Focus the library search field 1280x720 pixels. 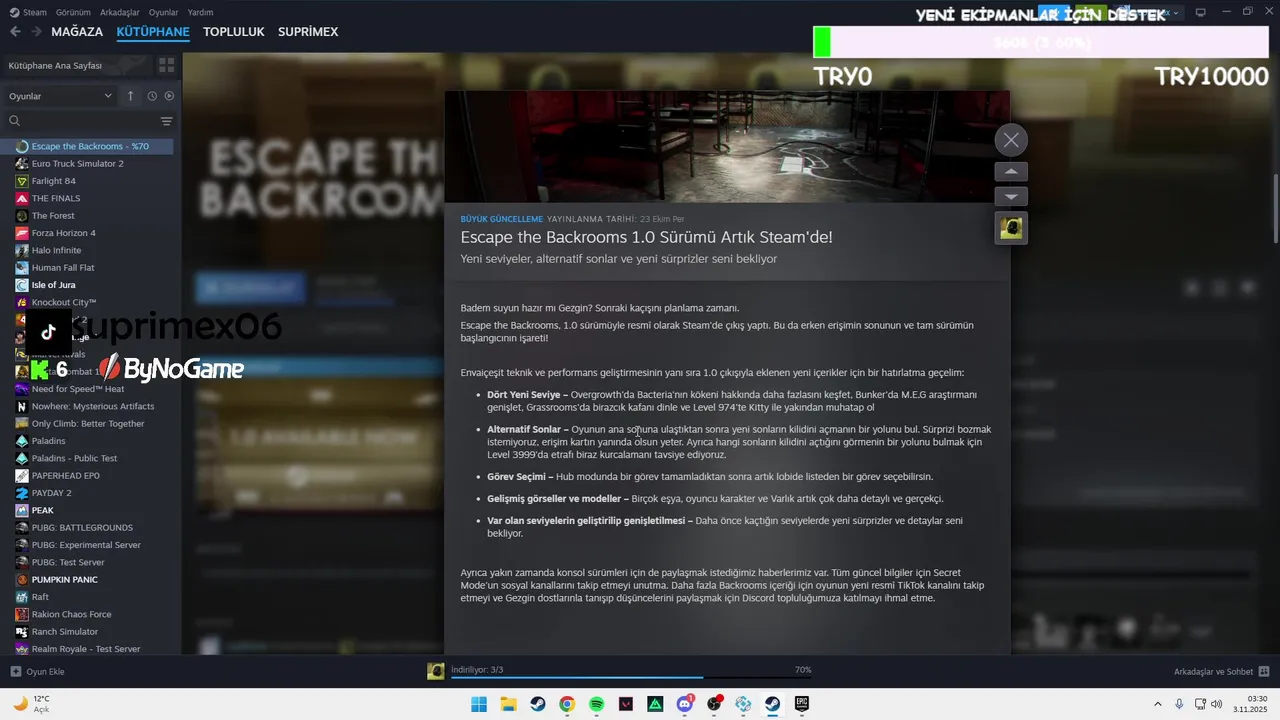80,121
